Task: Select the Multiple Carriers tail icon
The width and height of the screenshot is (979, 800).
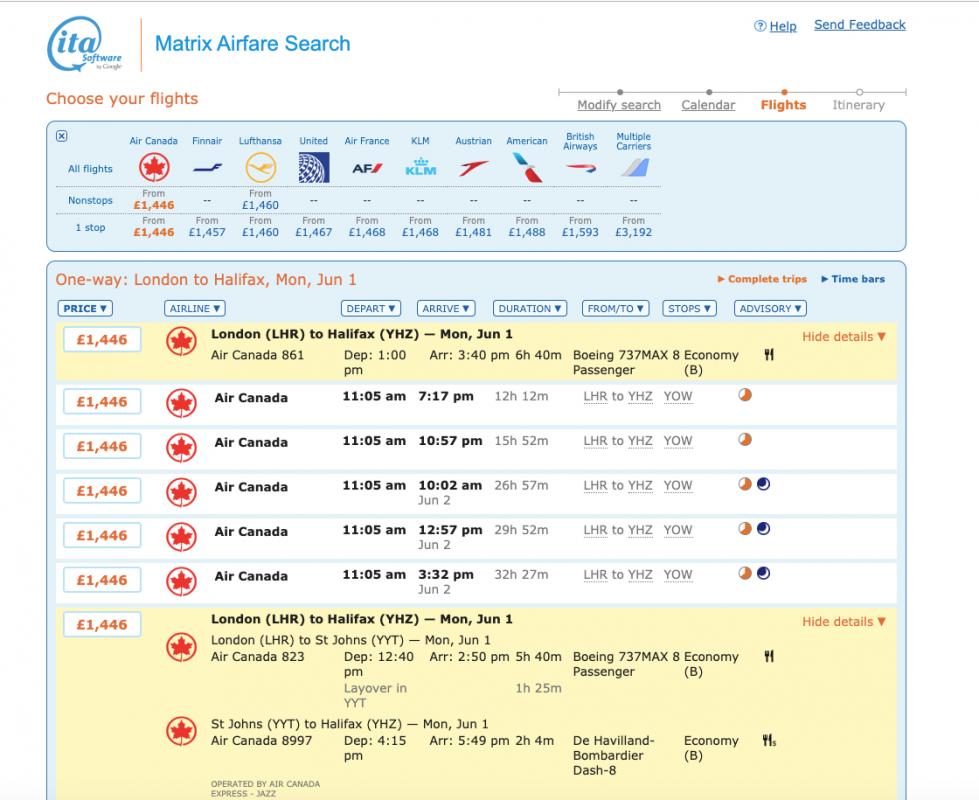Action: [x=634, y=167]
